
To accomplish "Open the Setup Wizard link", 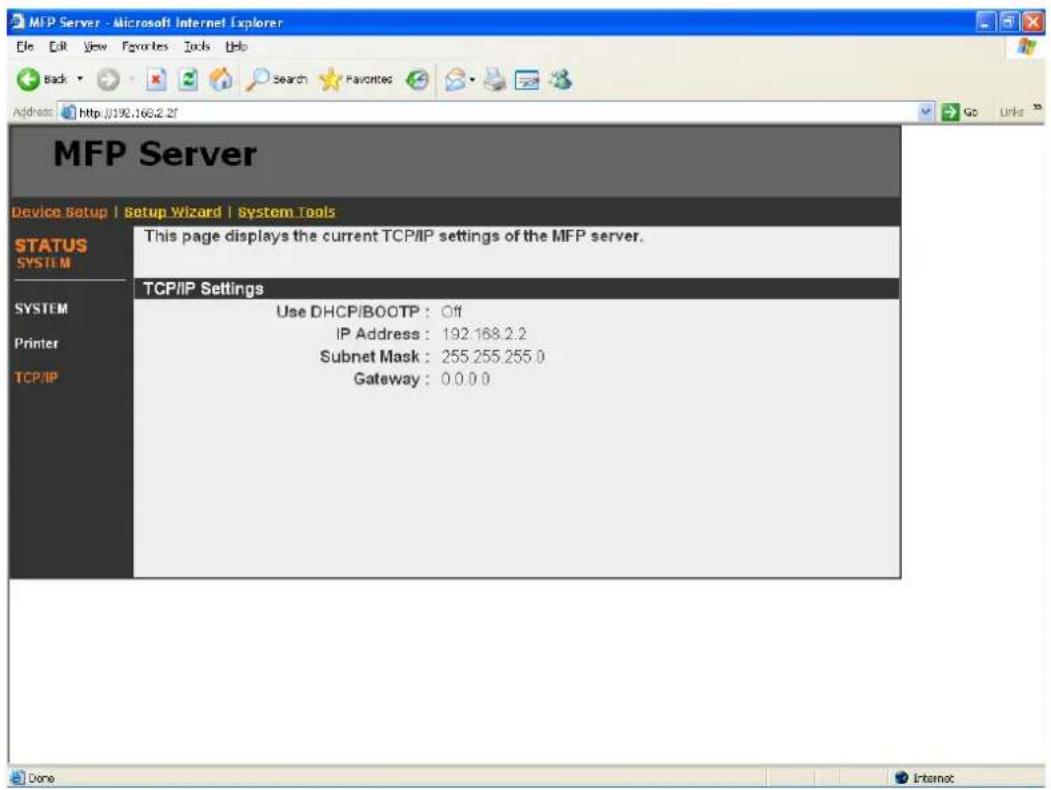I will click(173, 212).
